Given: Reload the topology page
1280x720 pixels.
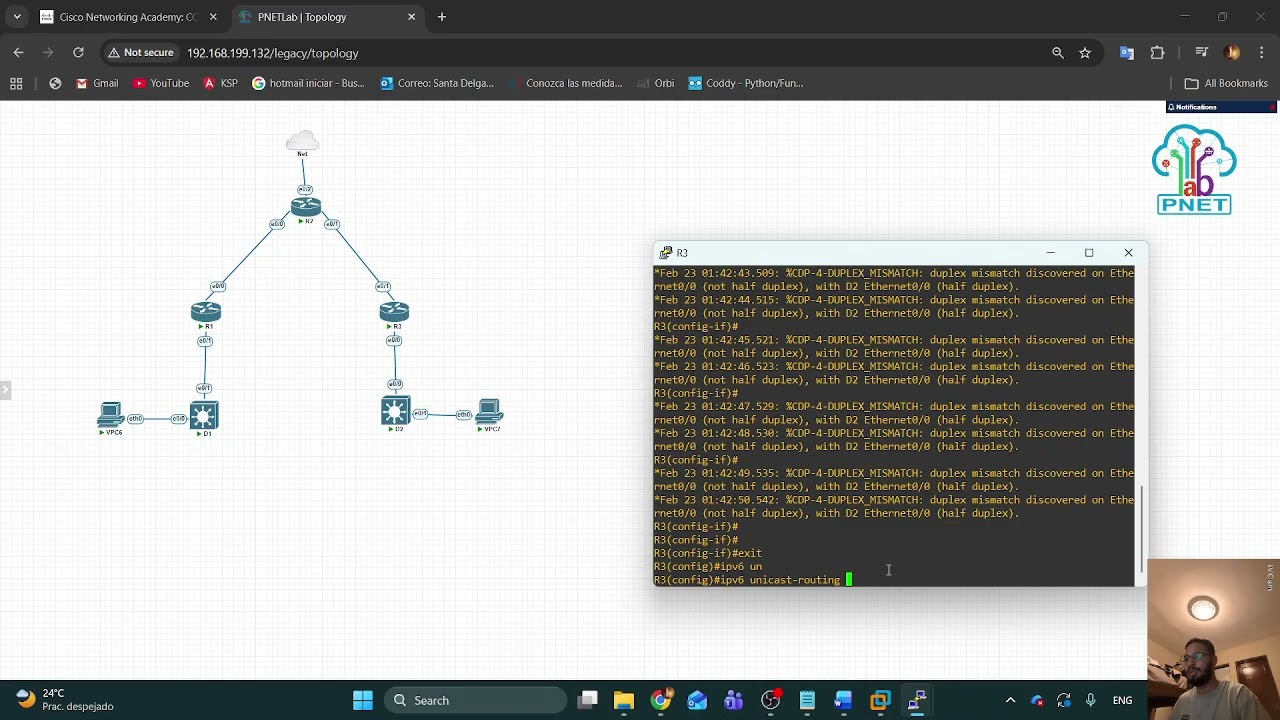Looking at the screenshot, I should click(78, 53).
